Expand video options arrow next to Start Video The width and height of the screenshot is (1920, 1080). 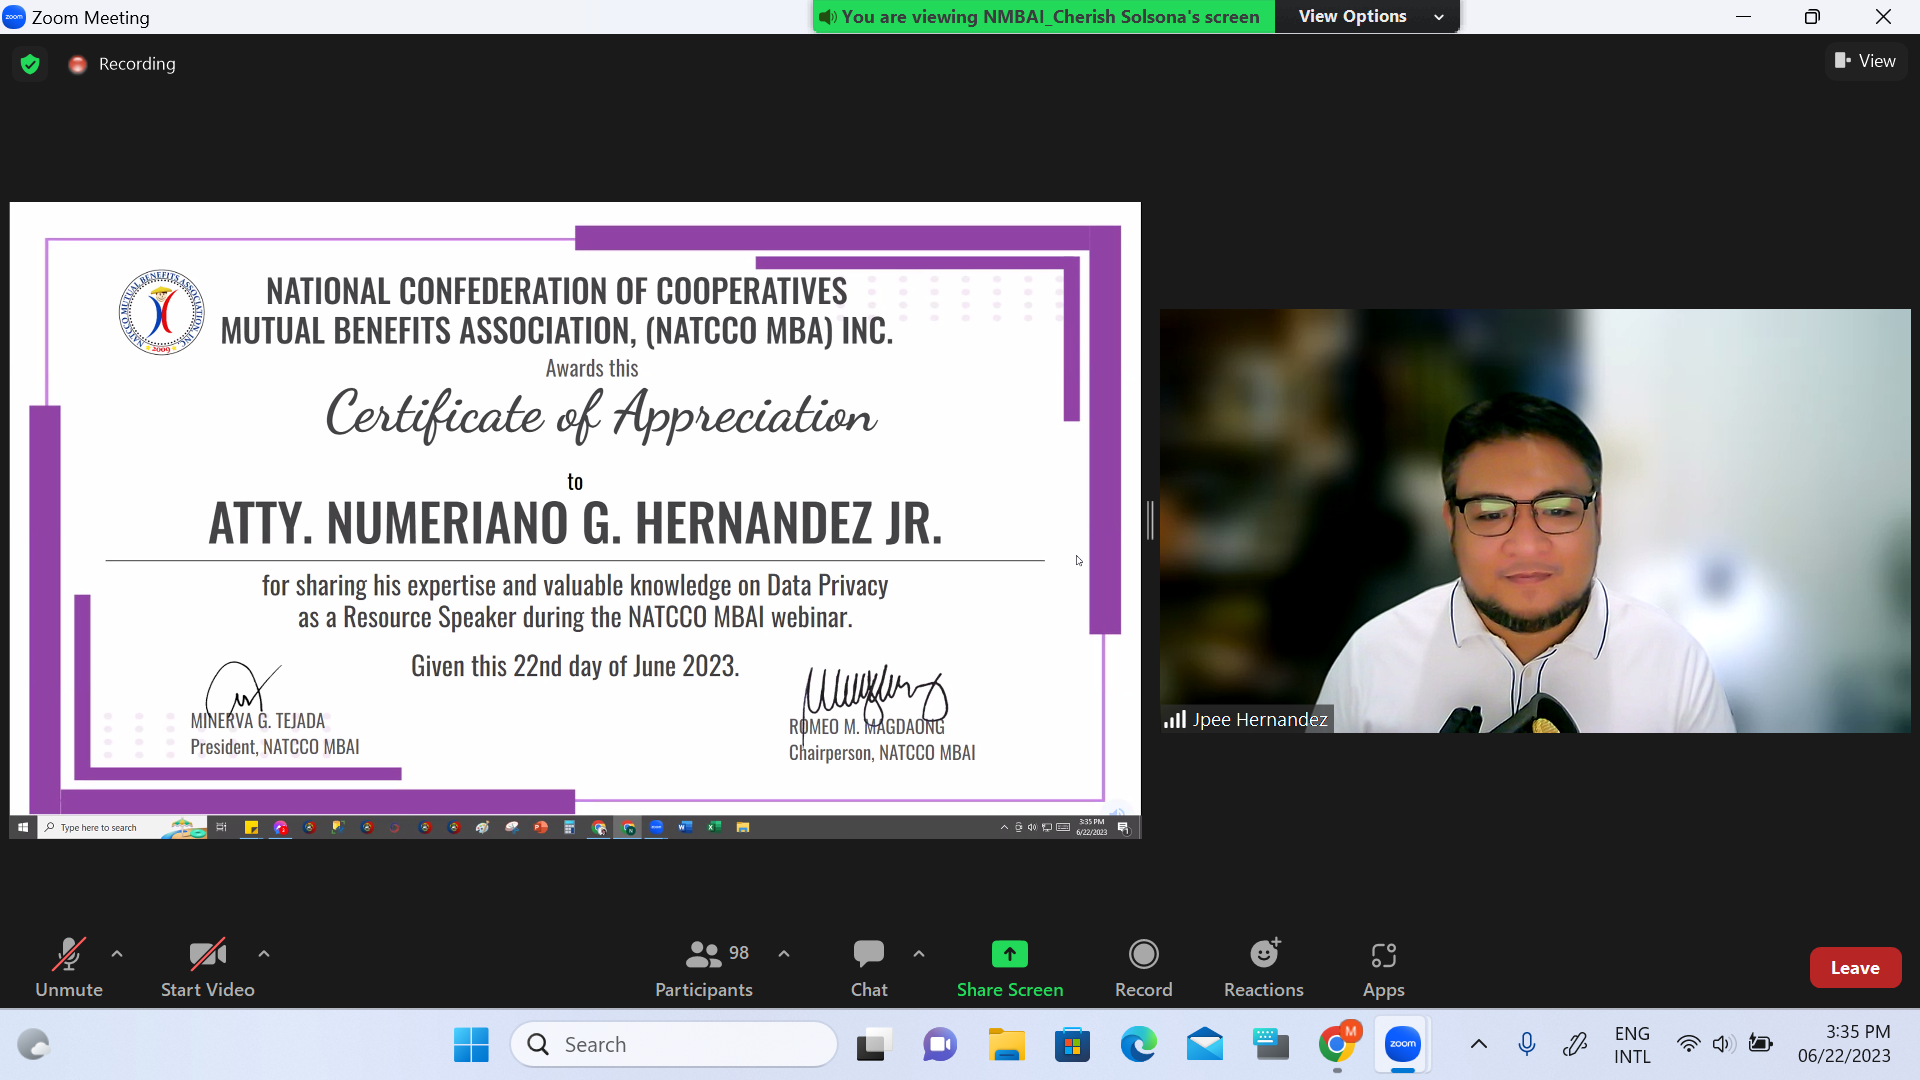pyautogui.click(x=264, y=954)
